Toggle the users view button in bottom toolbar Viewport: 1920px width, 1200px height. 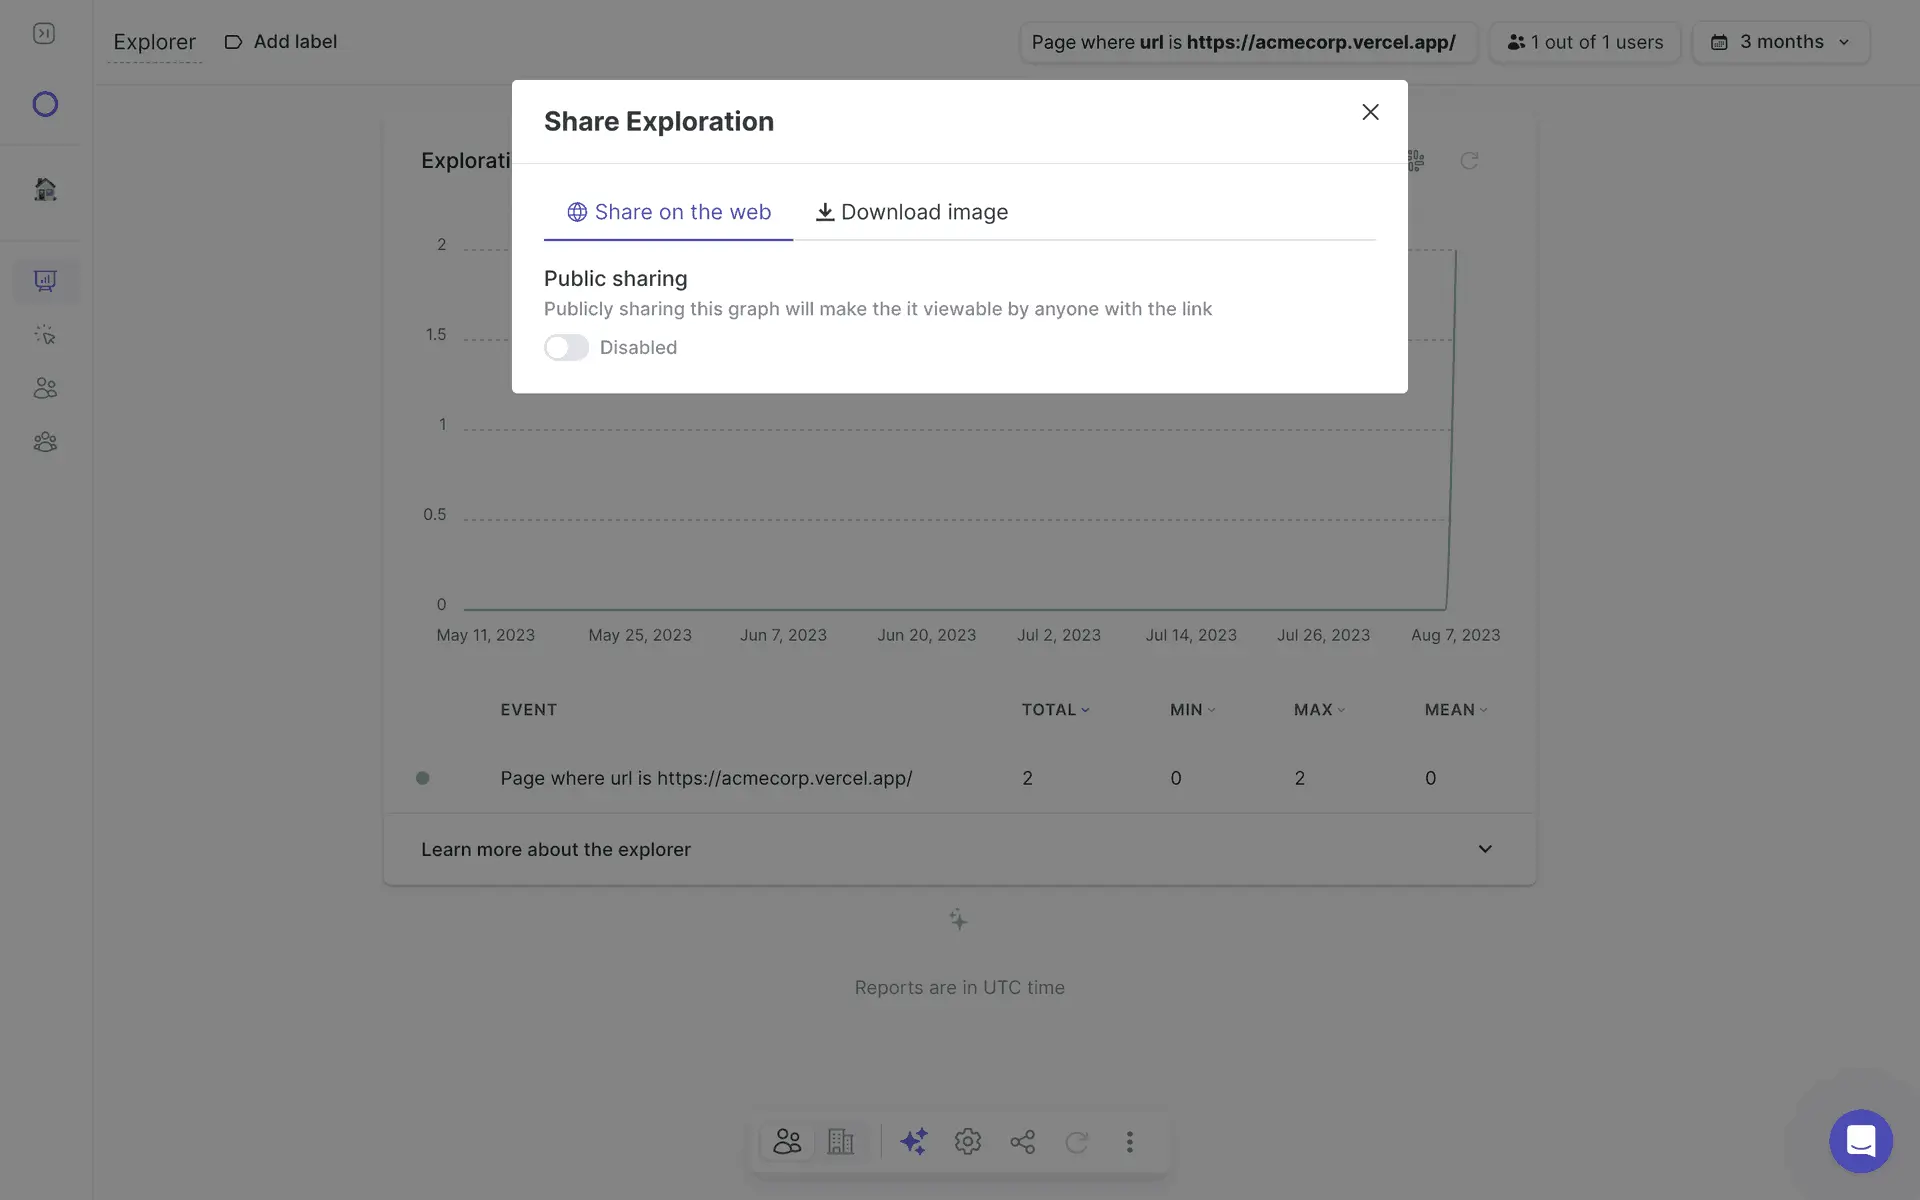point(787,1141)
